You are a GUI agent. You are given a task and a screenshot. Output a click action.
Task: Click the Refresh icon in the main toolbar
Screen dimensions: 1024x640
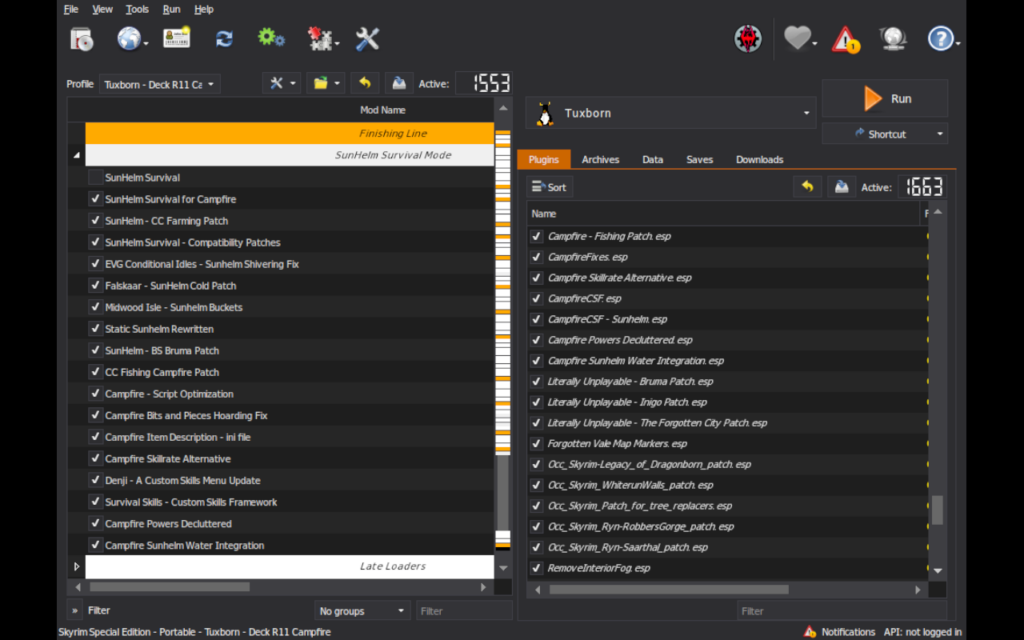click(x=224, y=39)
